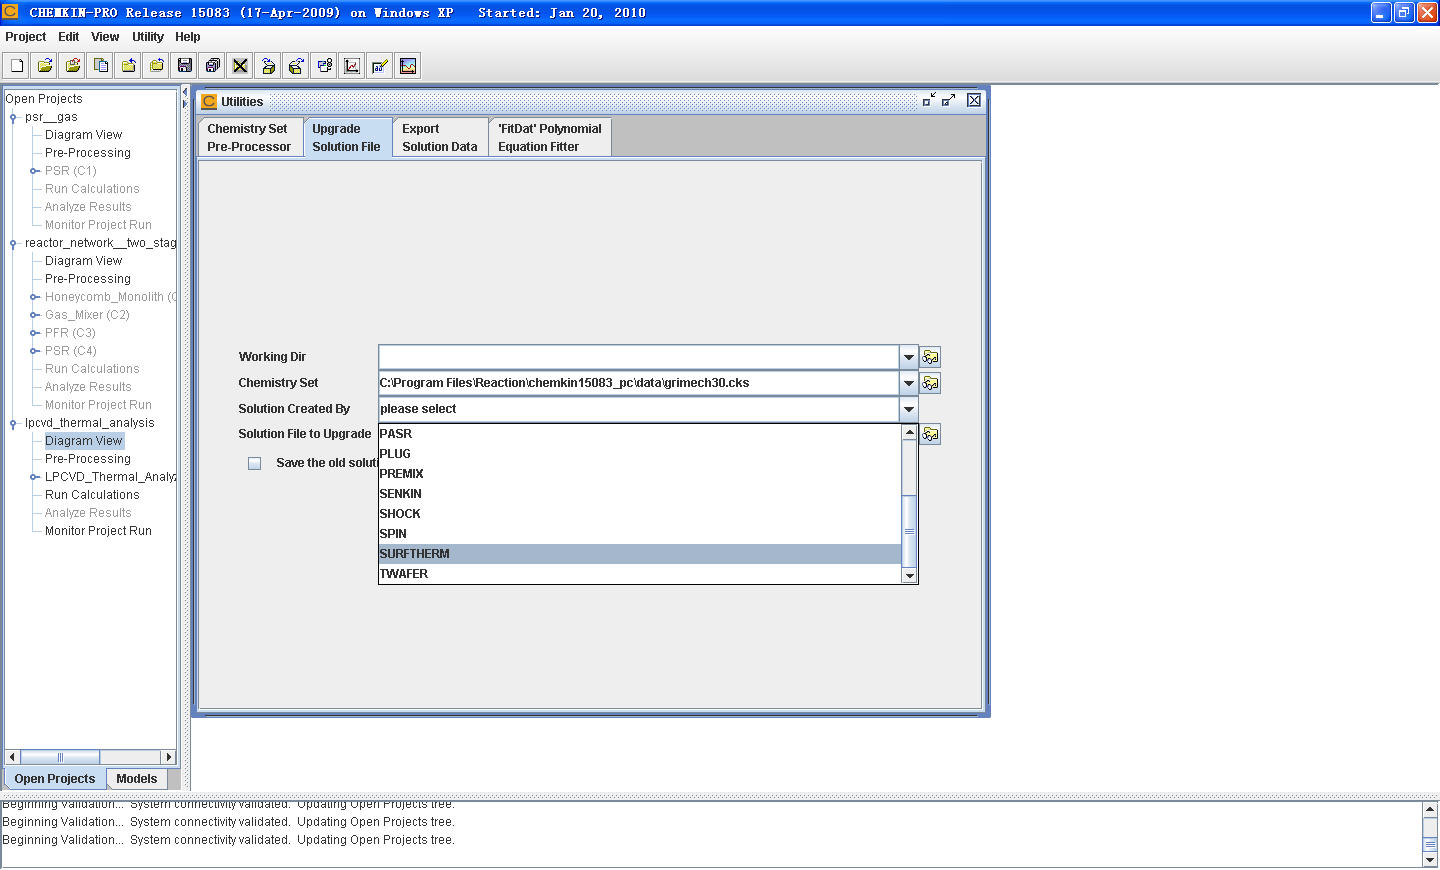Switch to 'FitDat' Polynomial Equation Fitter tab
Screen dimensions: 1440x870
pos(550,137)
